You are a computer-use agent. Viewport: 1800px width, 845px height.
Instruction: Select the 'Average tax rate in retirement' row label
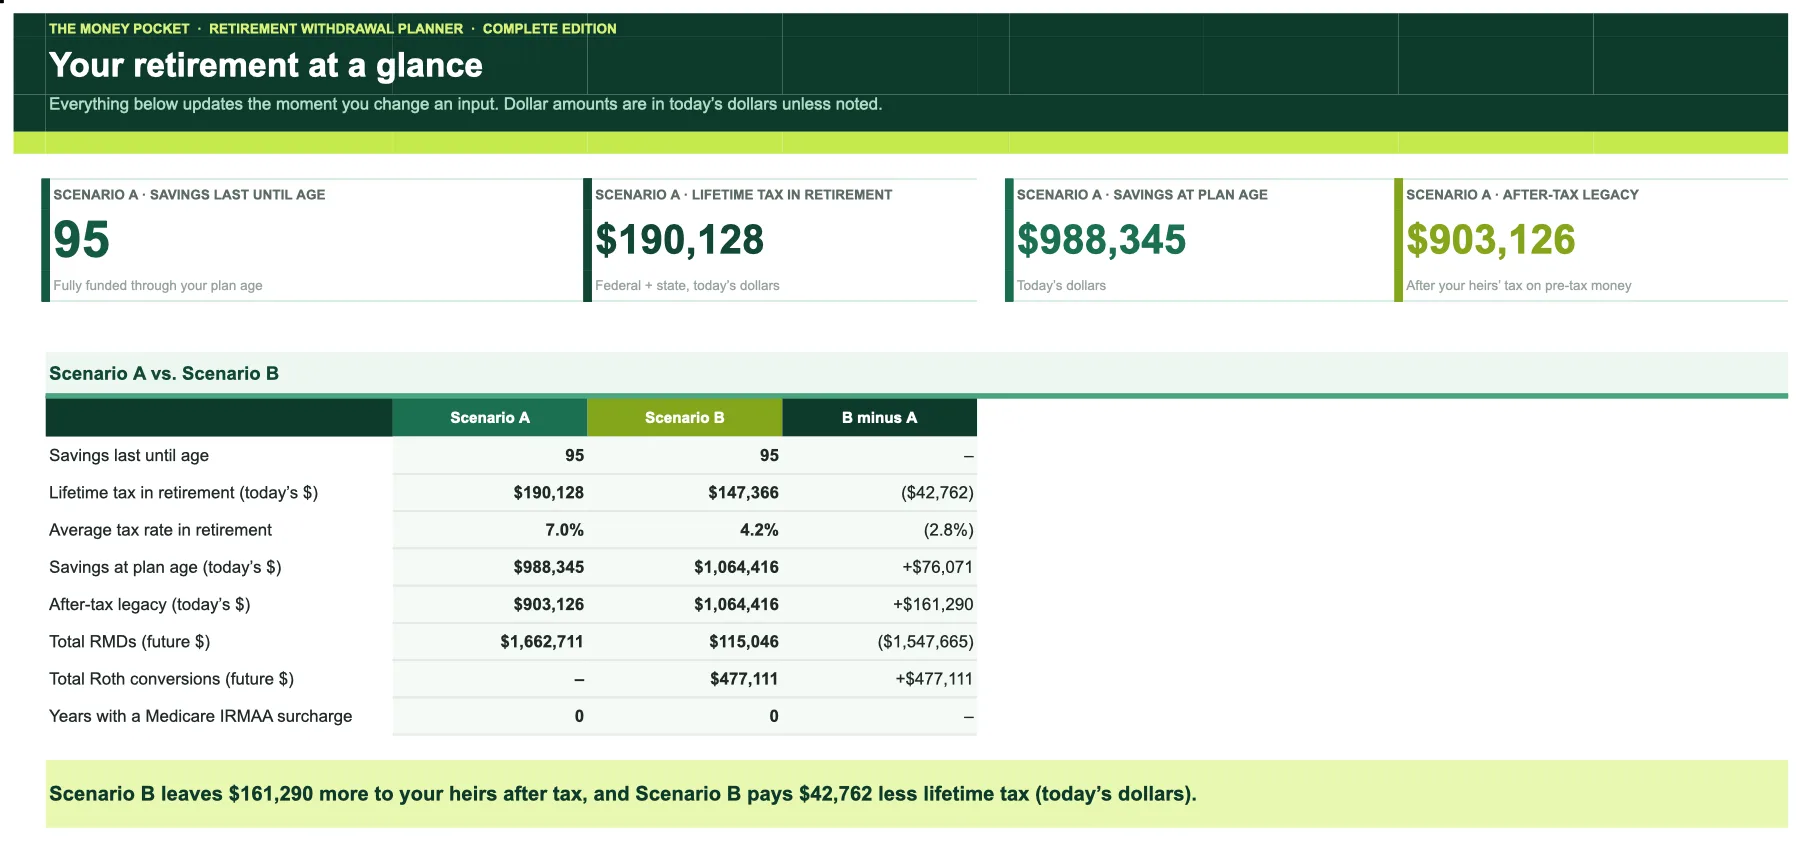[x=160, y=530]
